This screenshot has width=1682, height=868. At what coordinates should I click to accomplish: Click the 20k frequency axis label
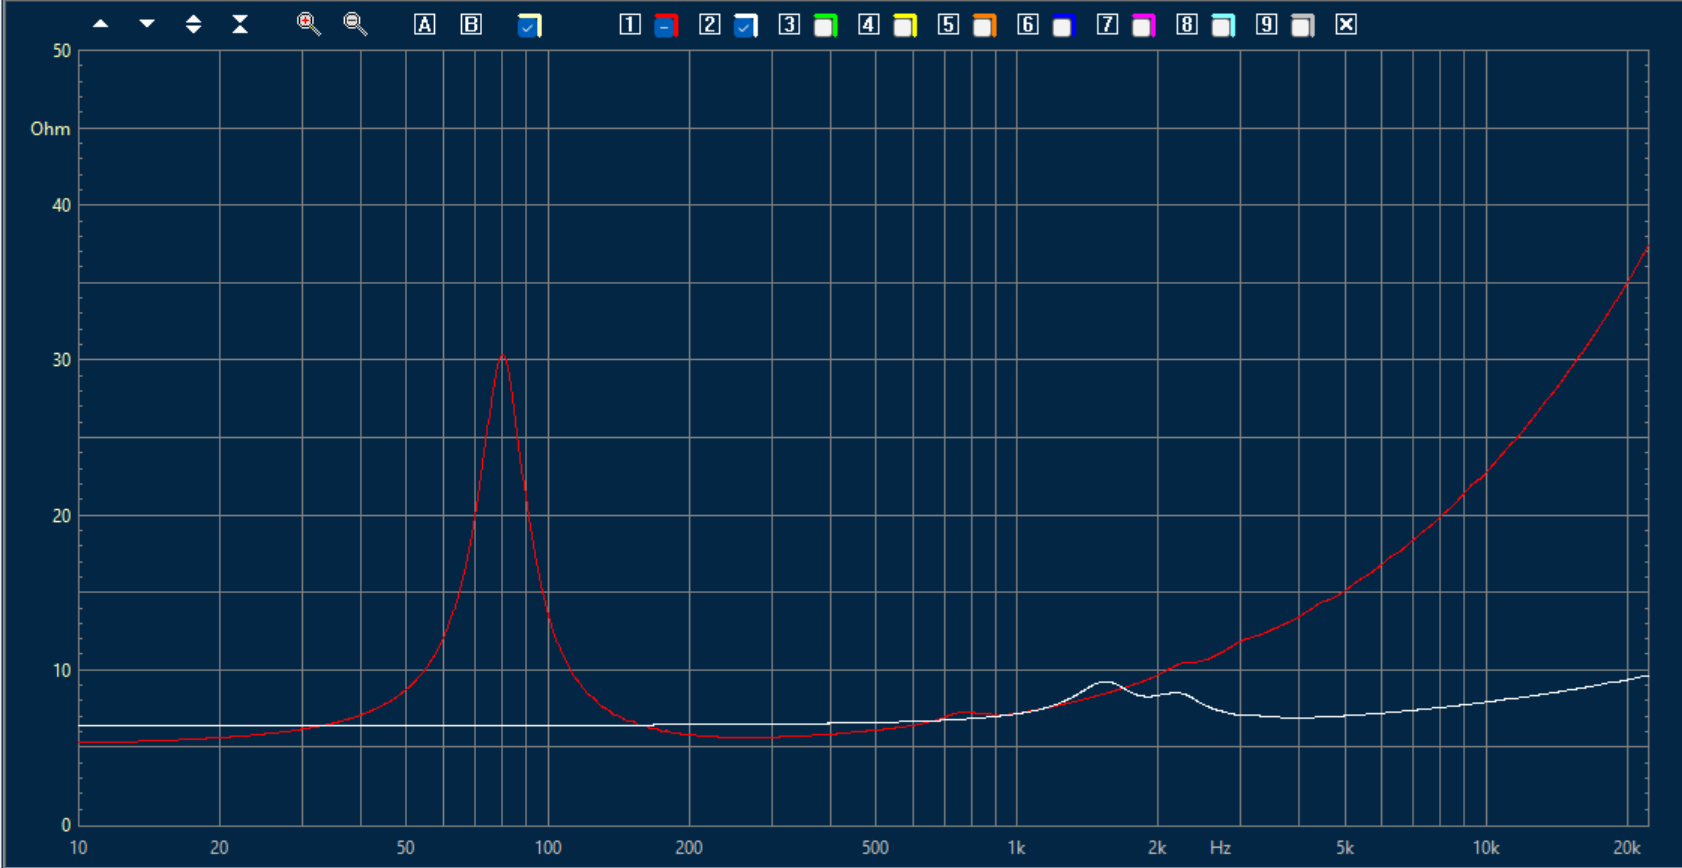pyautogui.click(x=1627, y=848)
